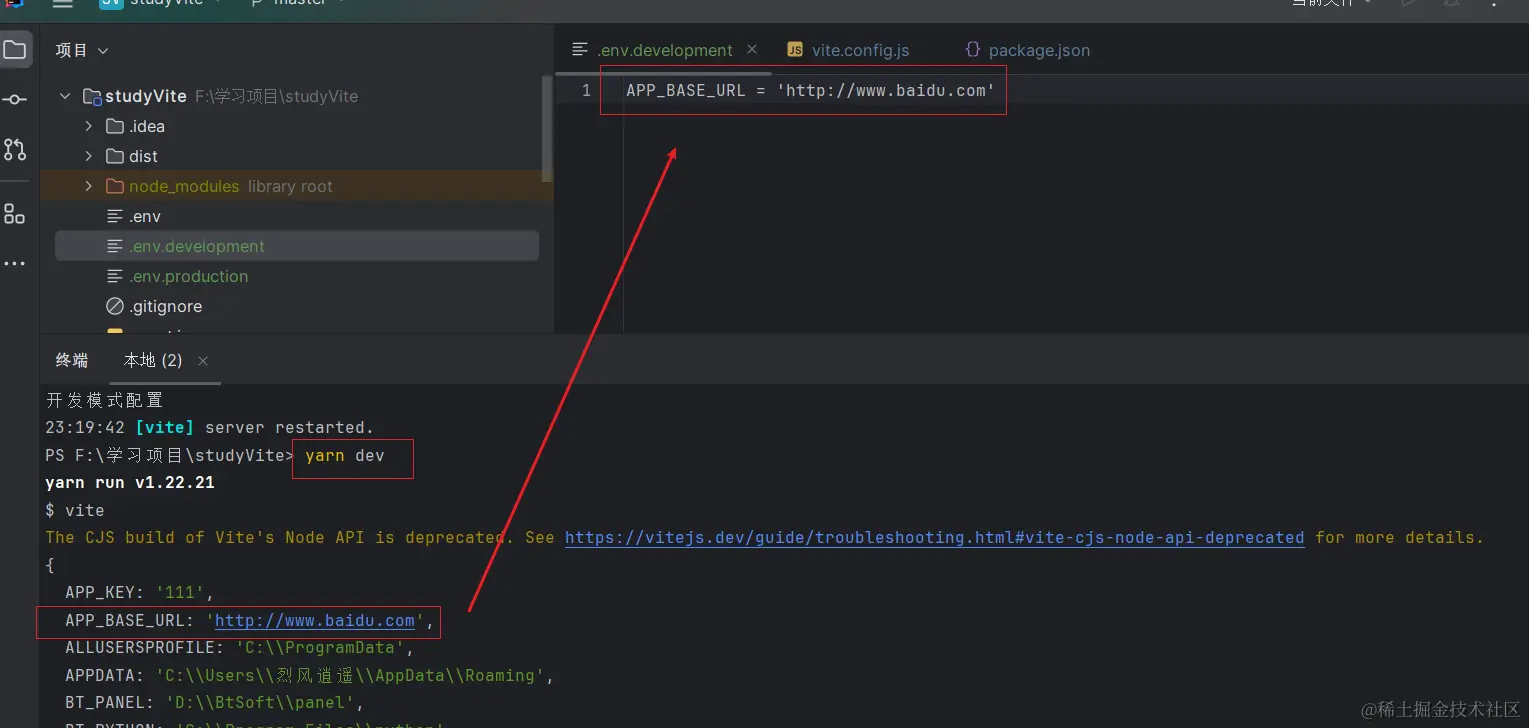The image size is (1529, 728).
Task: Place cursor in APP_BASE_URL editor line
Action: click(x=811, y=90)
